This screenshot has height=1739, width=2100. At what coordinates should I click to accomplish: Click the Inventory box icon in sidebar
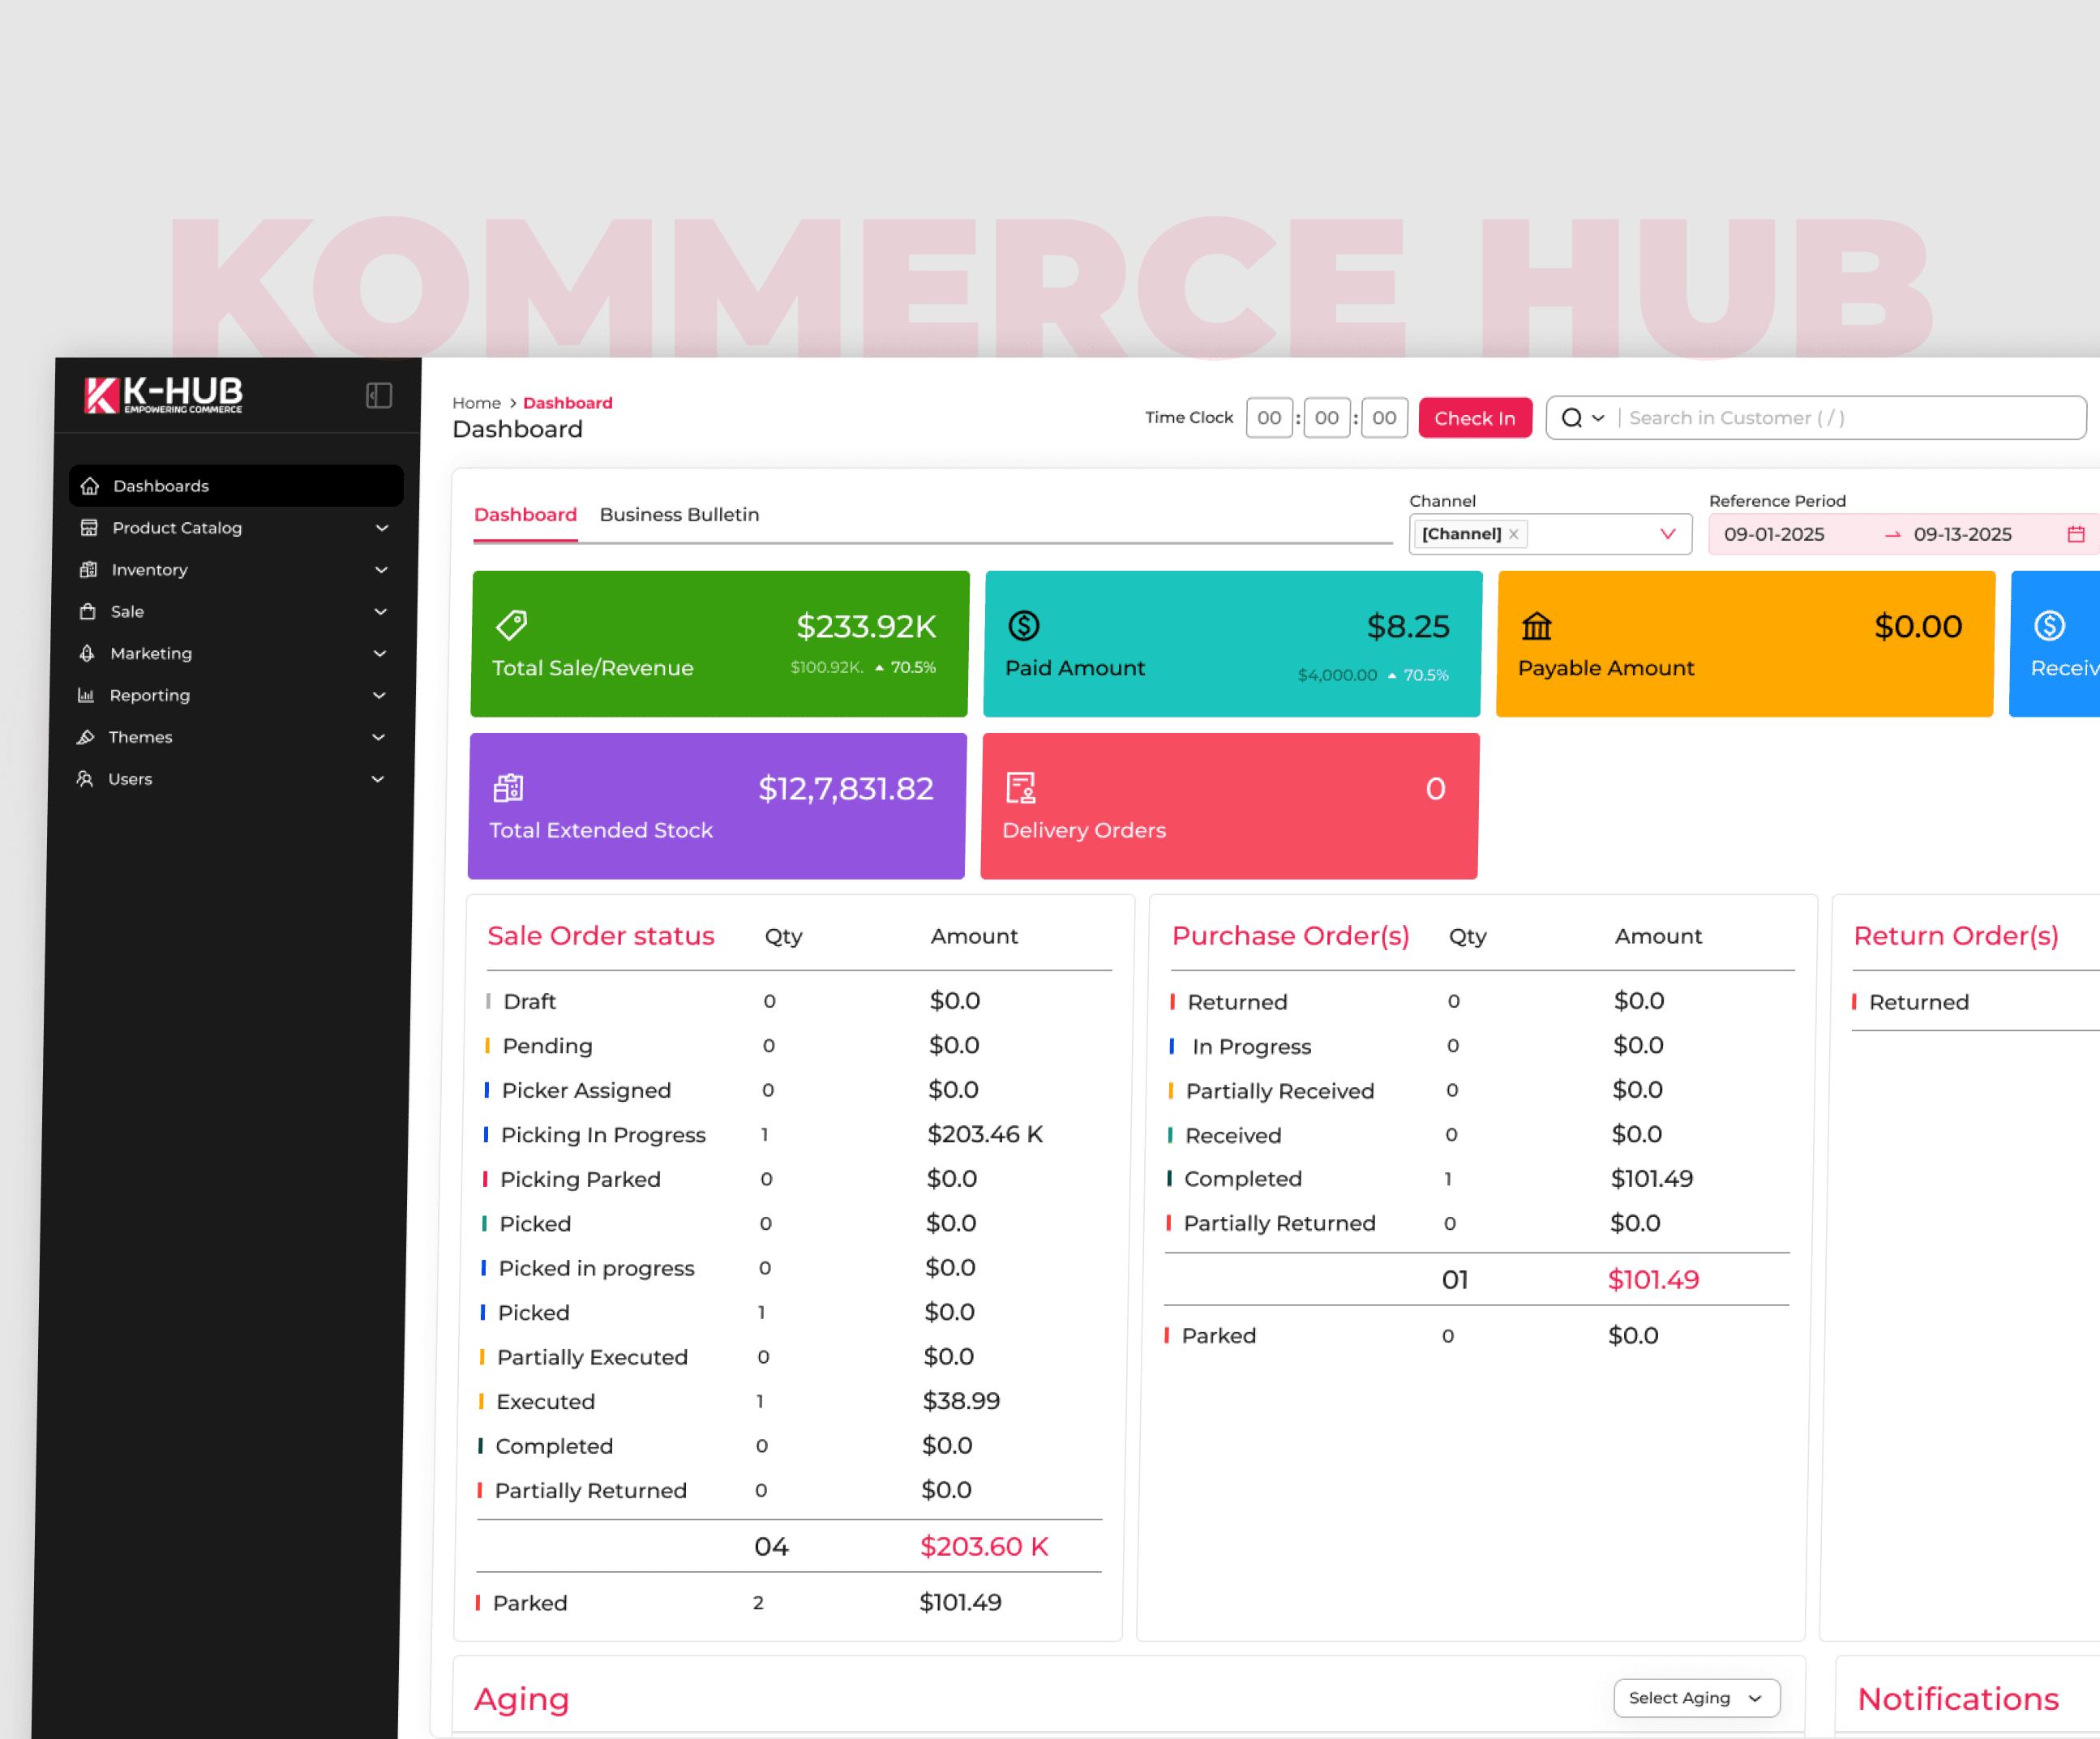point(88,569)
